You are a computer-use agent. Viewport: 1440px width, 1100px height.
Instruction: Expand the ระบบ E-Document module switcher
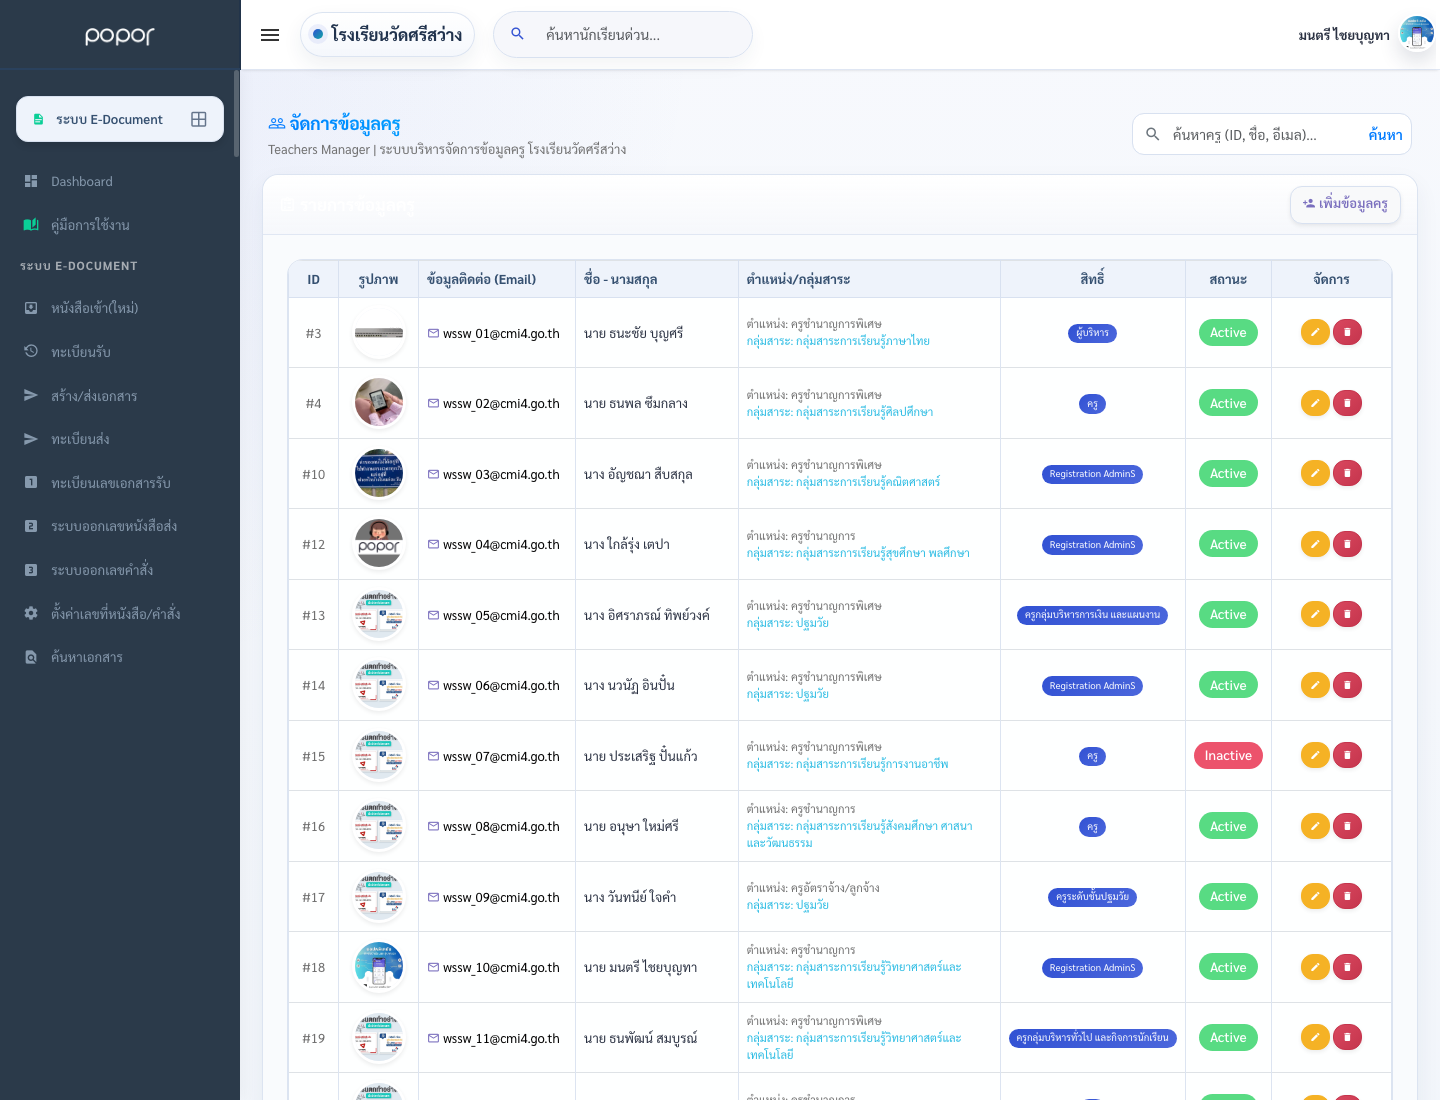(120, 119)
